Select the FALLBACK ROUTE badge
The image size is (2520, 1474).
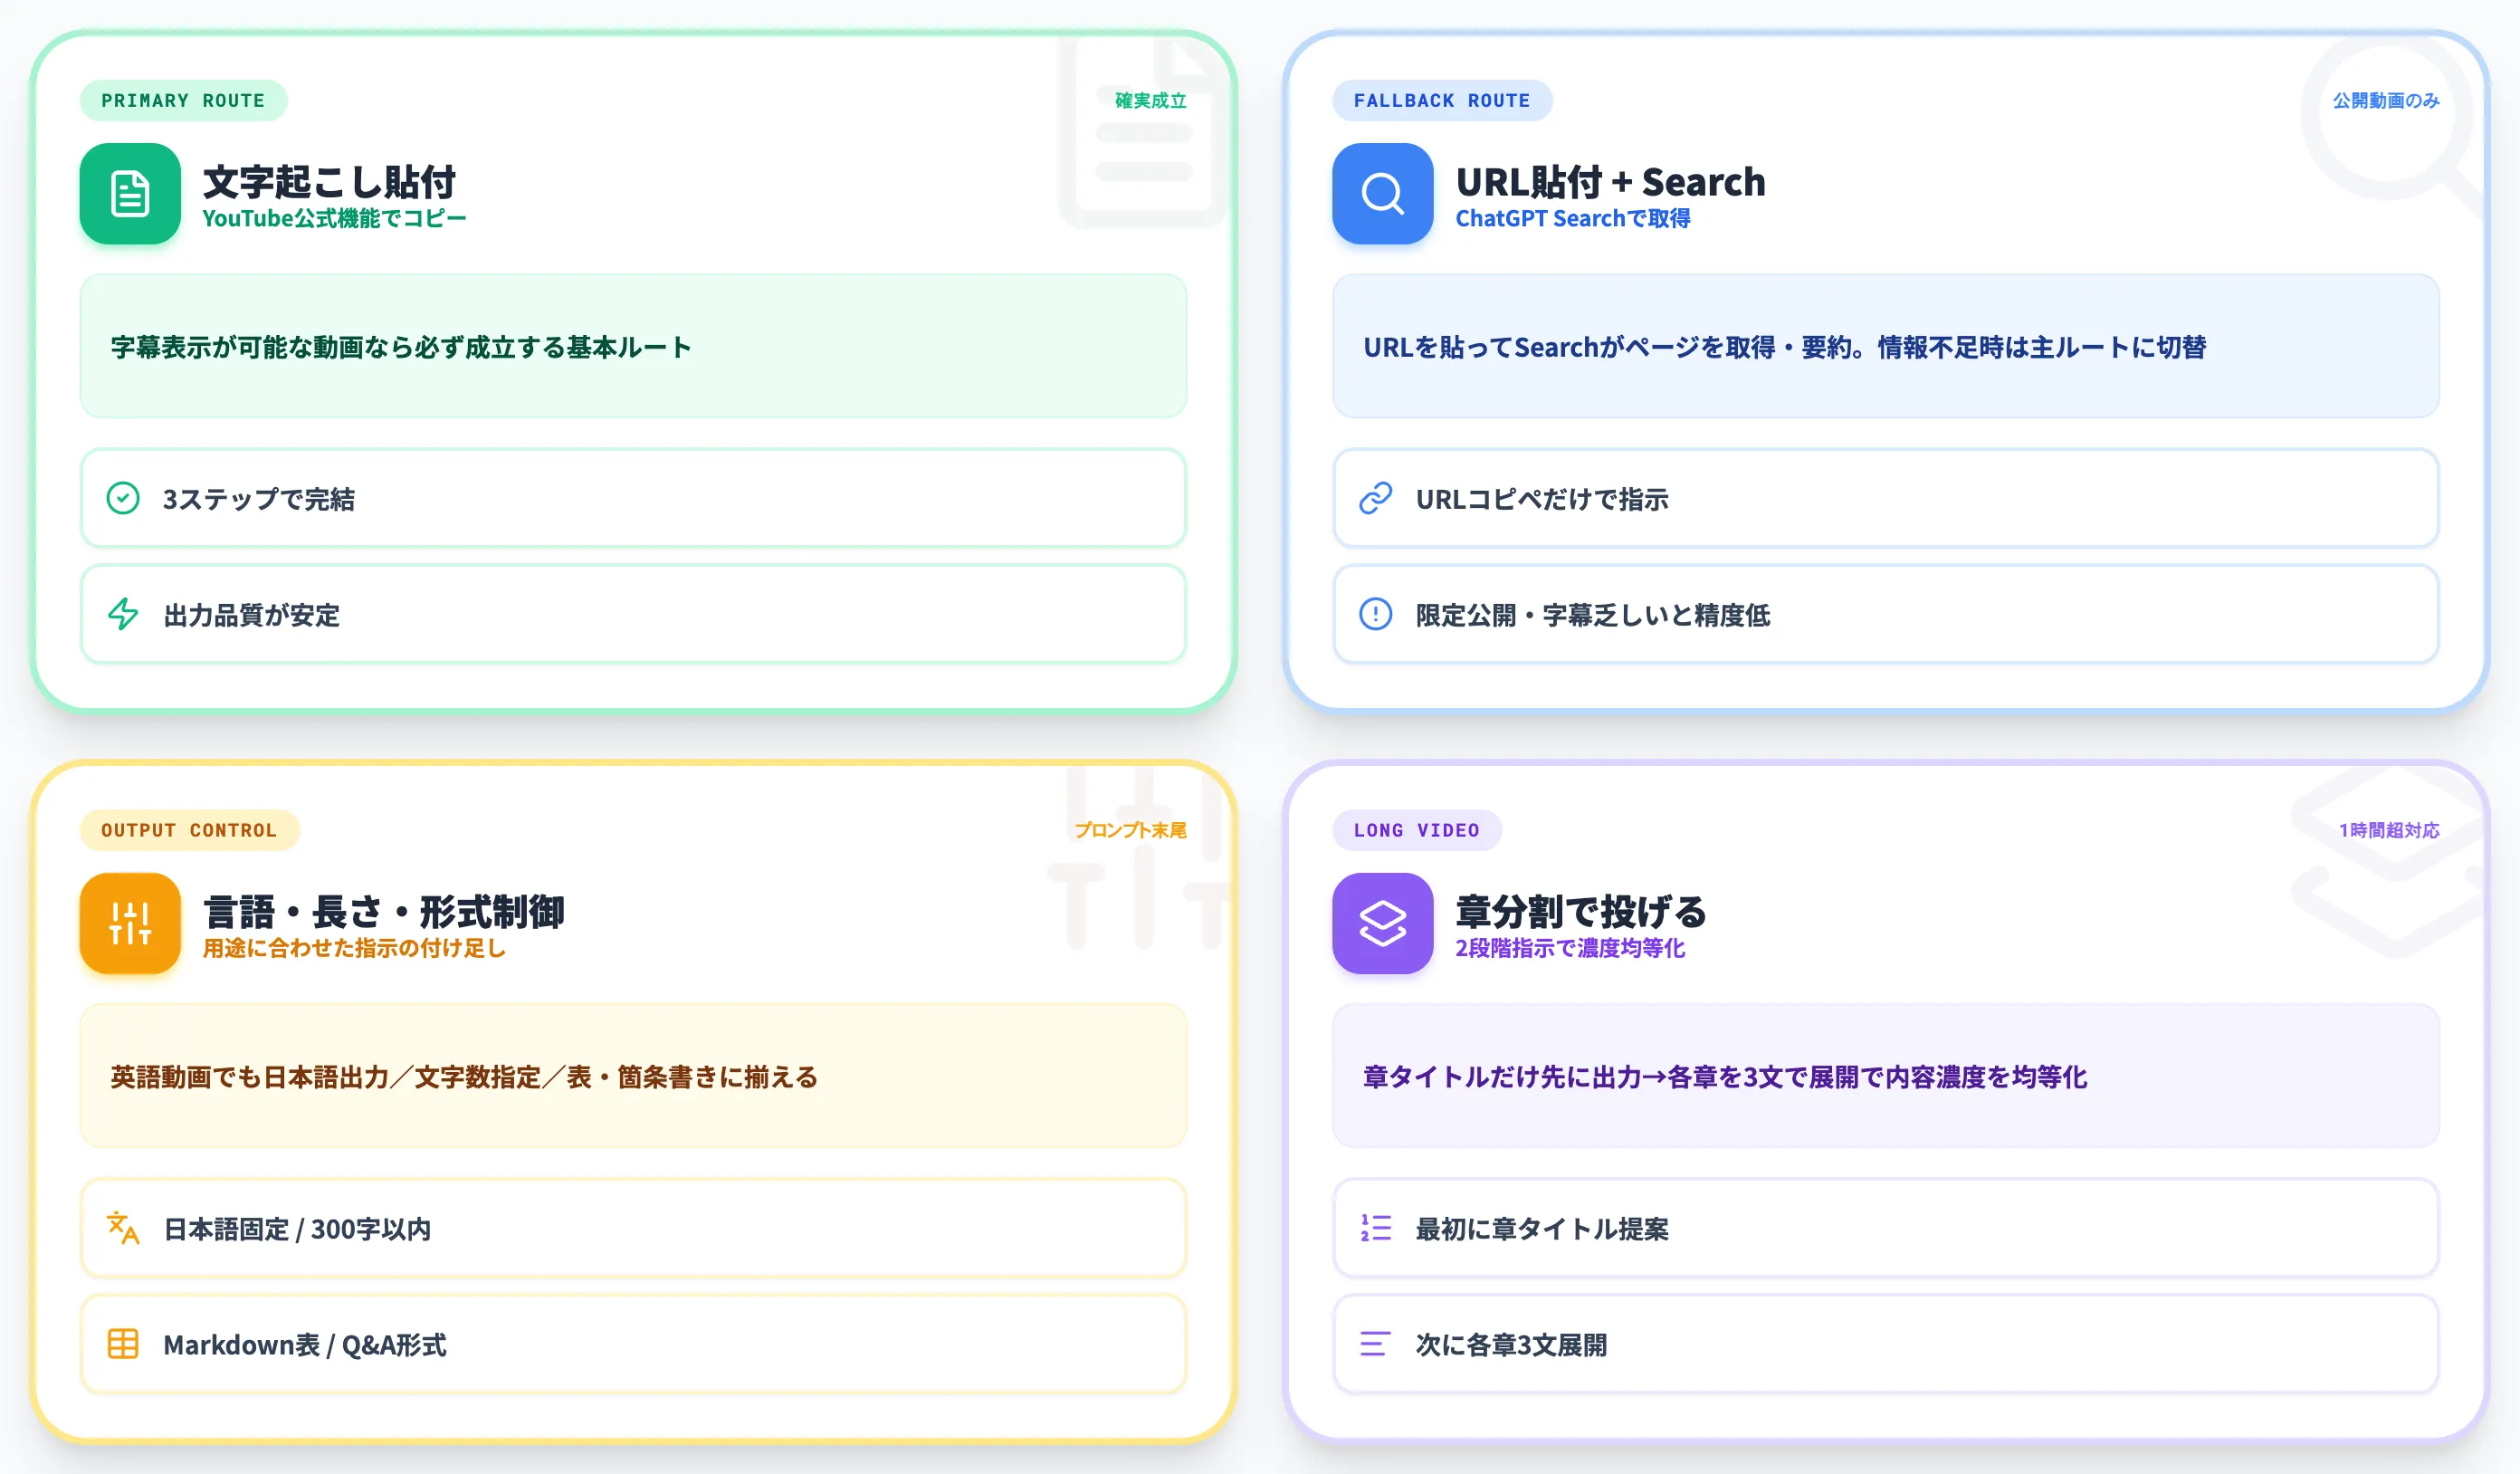click(x=1442, y=101)
